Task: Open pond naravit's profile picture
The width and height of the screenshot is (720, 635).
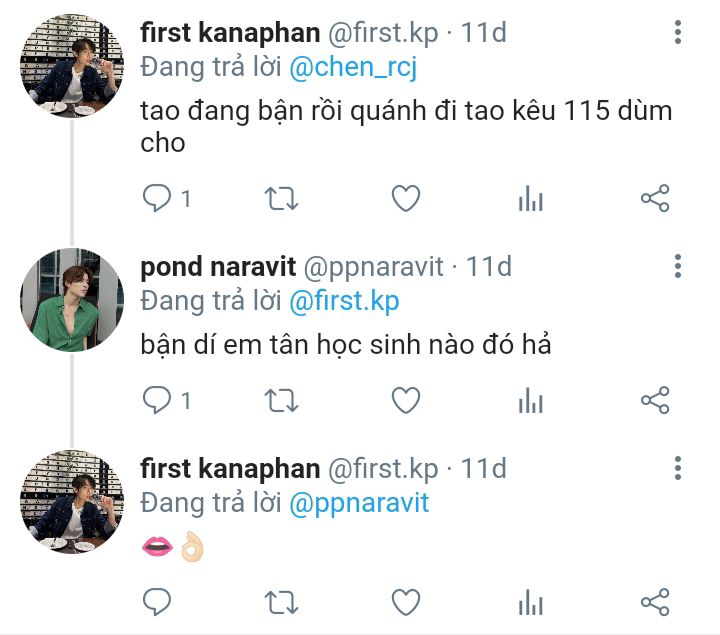Action: click(72, 300)
